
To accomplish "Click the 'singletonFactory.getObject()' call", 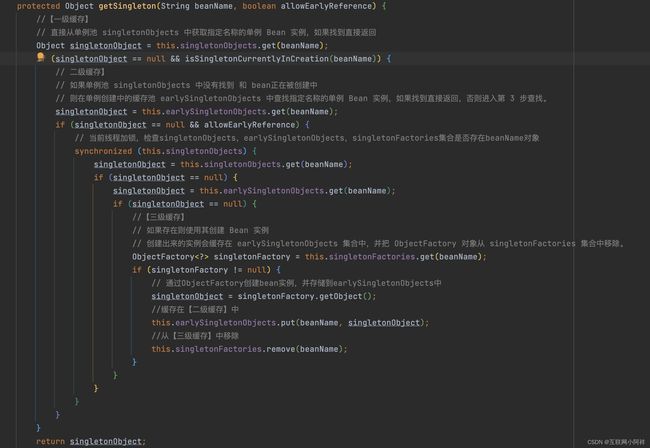I will (306, 297).
